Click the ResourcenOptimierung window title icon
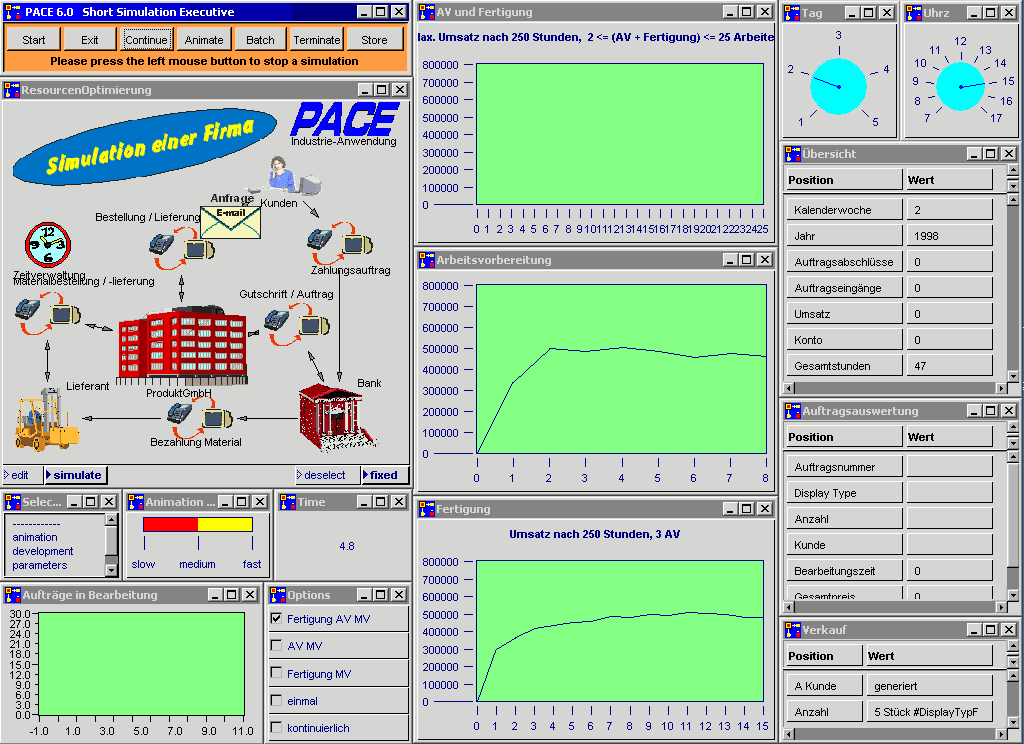The width and height of the screenshot is (1024, 744). coord(11,90)
